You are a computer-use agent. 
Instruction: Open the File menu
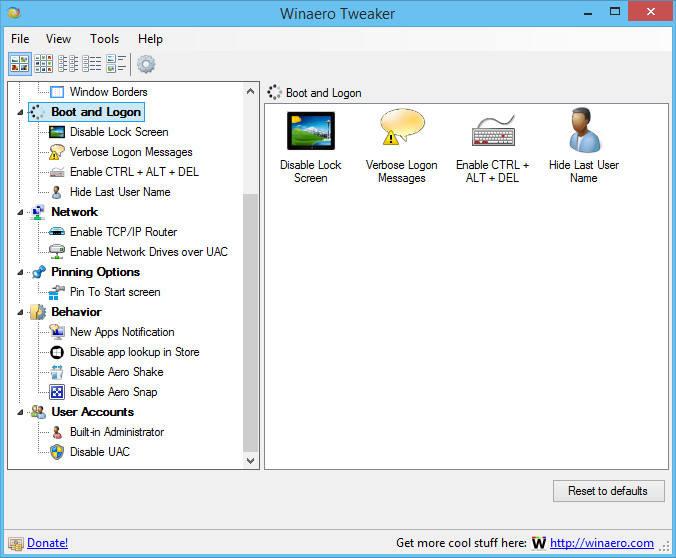[x=20, y=39]
